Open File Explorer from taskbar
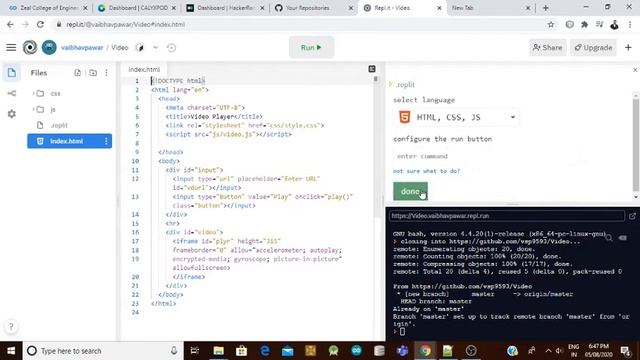The width and height of the screenshot is (640, 360). [x=218, y=351]
